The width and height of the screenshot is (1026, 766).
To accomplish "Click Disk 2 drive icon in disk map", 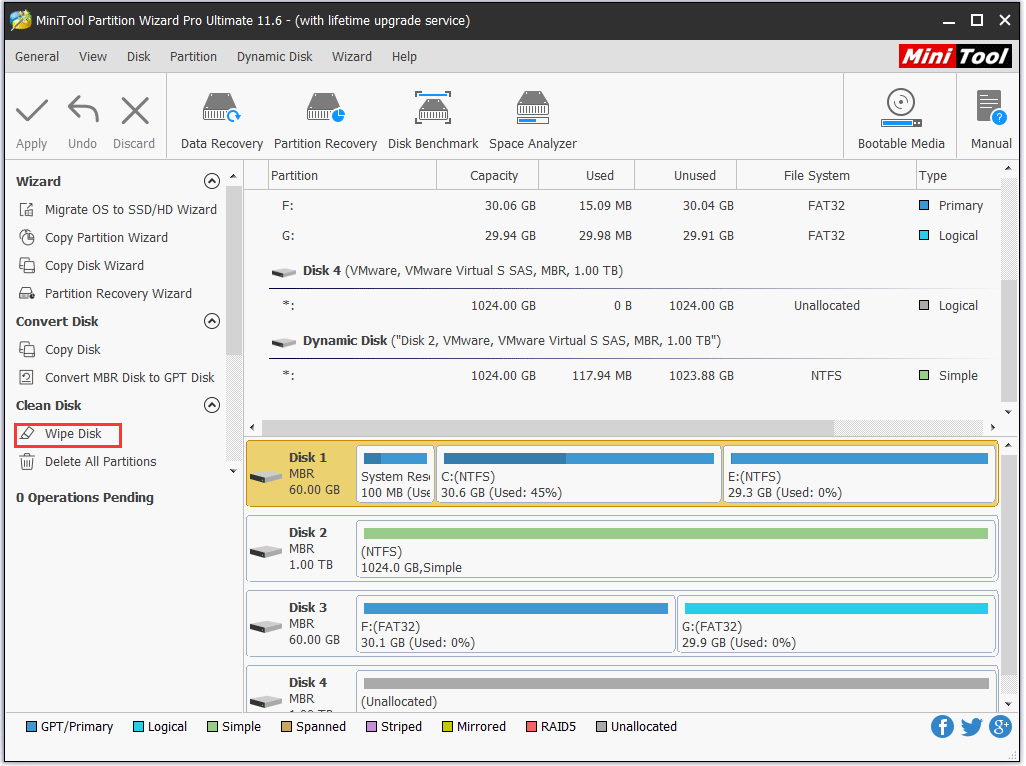I will [x=266, y=551].
